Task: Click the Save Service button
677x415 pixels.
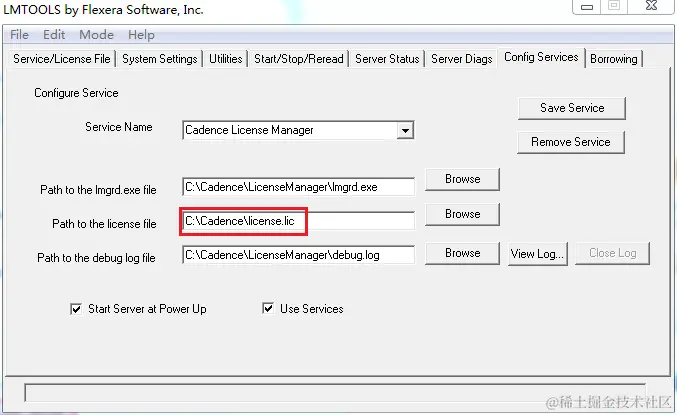Action: click(x=572, y=108)
